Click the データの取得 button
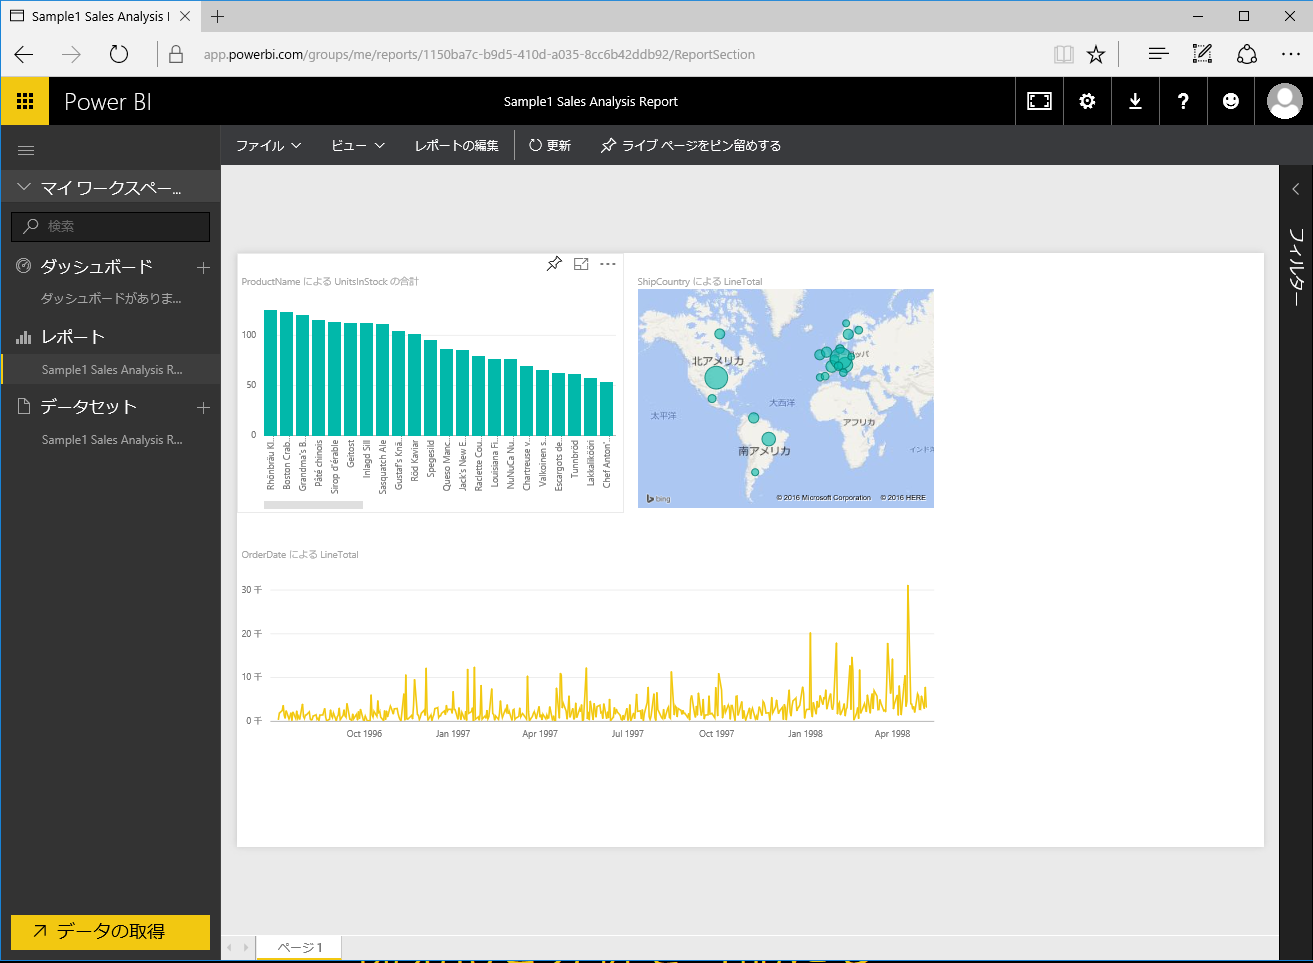The height and width of the screenshot is (963, 1313). [110, 931]
